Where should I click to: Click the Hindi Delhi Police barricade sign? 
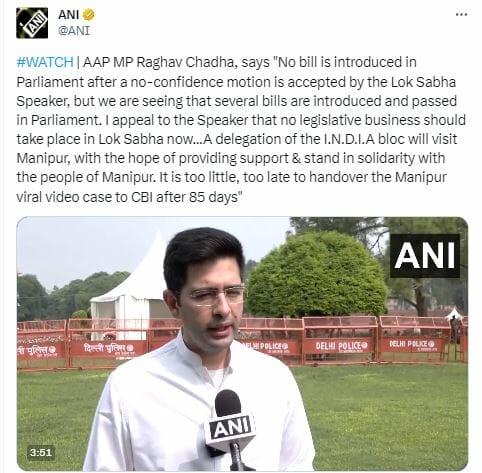(x=109, y=349)
